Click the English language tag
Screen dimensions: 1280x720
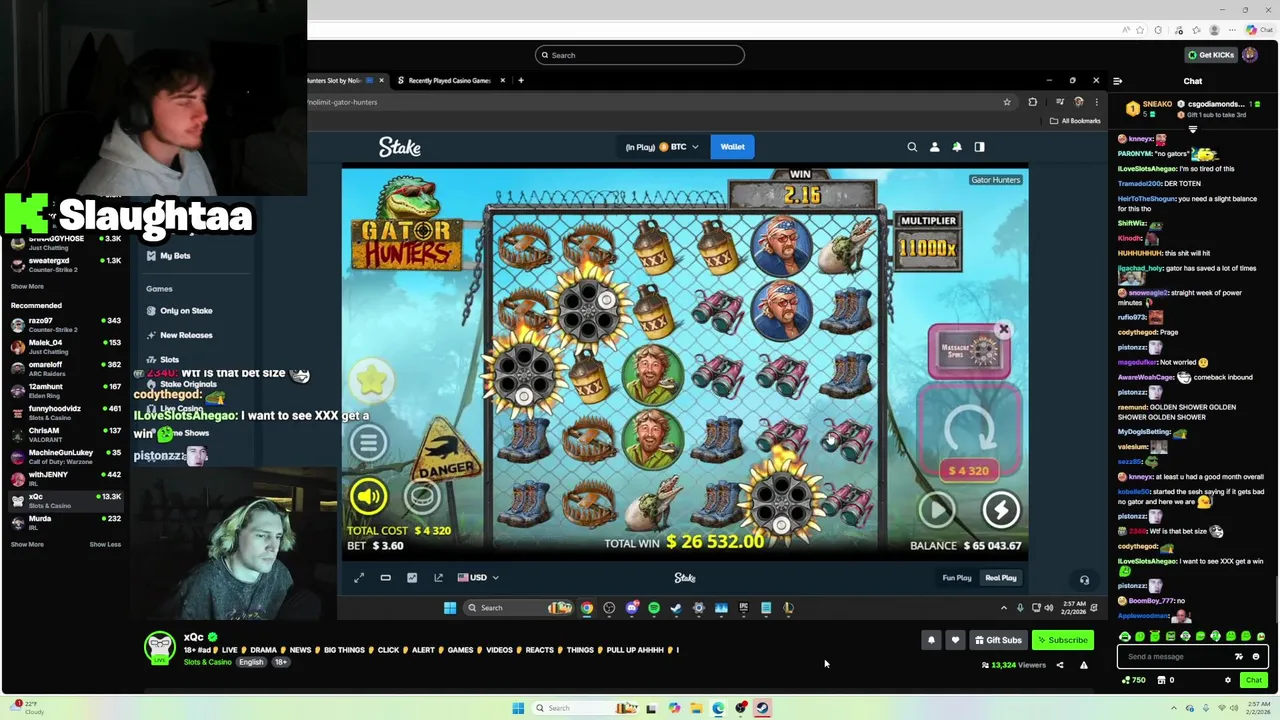(x=251, y=662)
